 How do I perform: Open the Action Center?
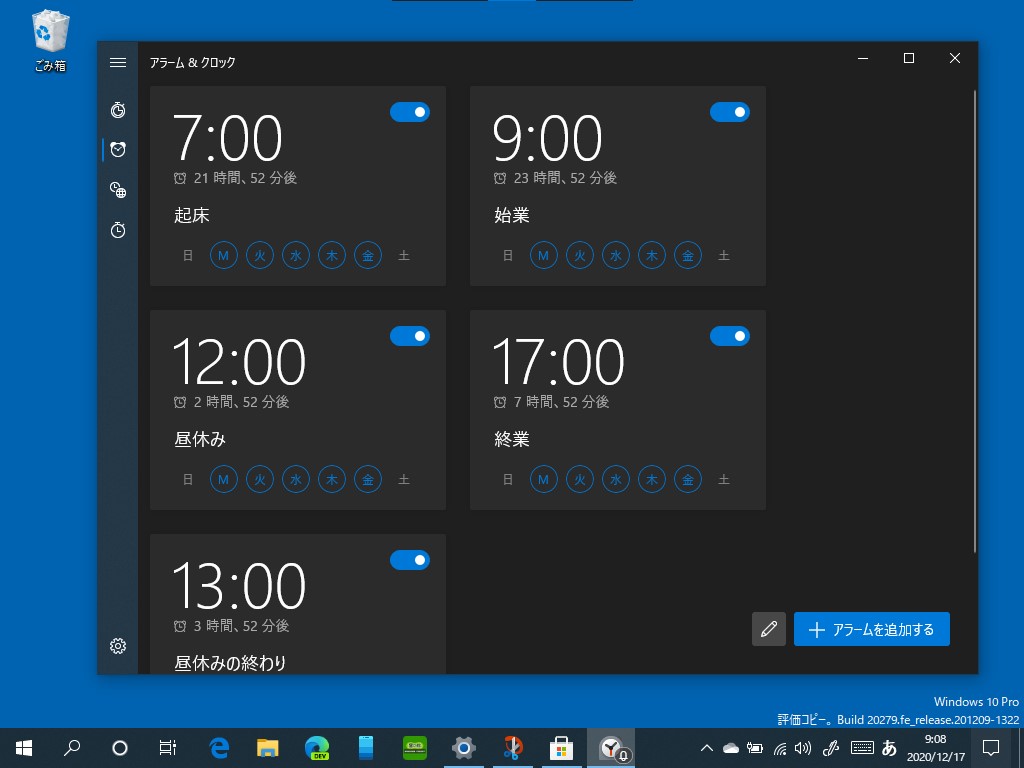click(989, 747)
